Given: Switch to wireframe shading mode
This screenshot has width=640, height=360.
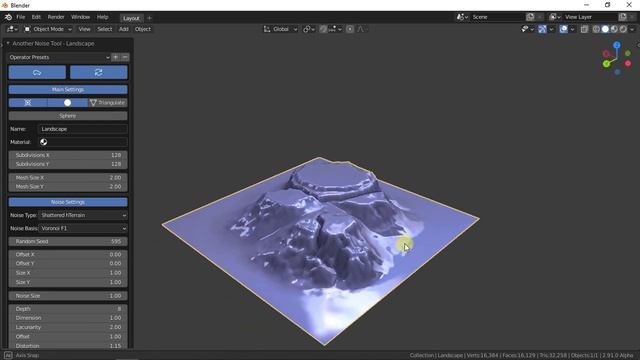Looking at the screenshot, I should [x=596, y=29].
